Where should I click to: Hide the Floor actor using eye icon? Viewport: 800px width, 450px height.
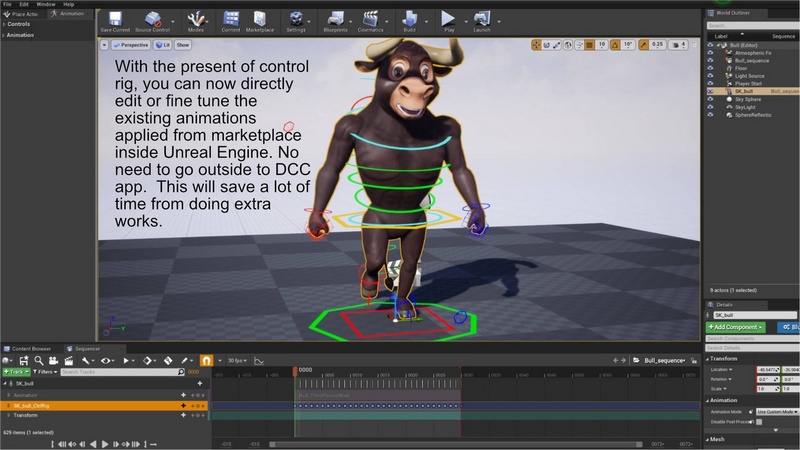[710, 67]
